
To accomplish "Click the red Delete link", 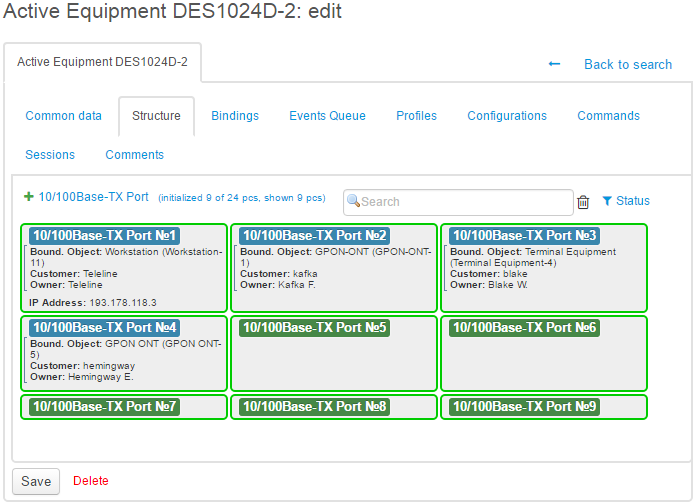I will 90,481.
